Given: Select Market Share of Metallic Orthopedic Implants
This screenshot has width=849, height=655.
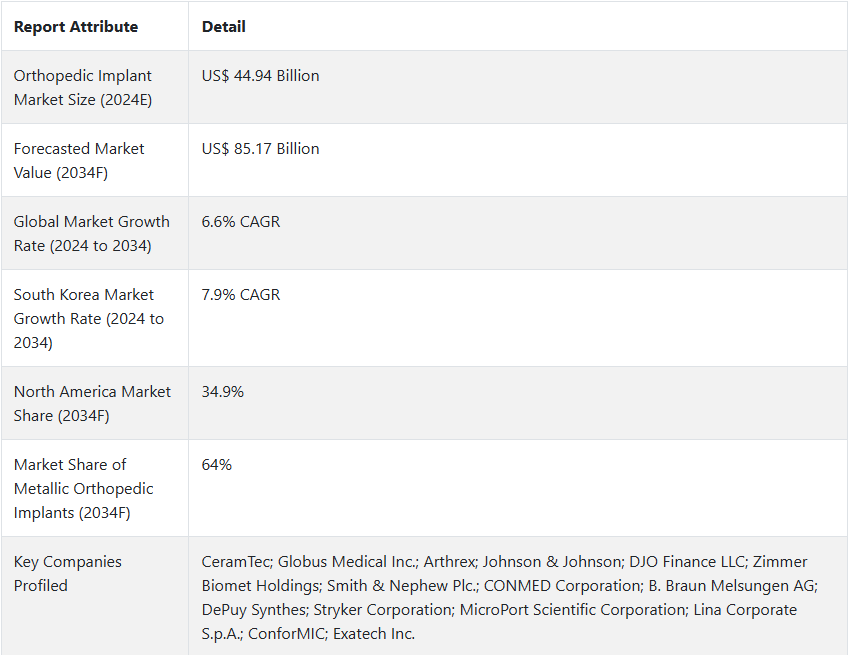Looking at the screenshot, I should 83,489.
